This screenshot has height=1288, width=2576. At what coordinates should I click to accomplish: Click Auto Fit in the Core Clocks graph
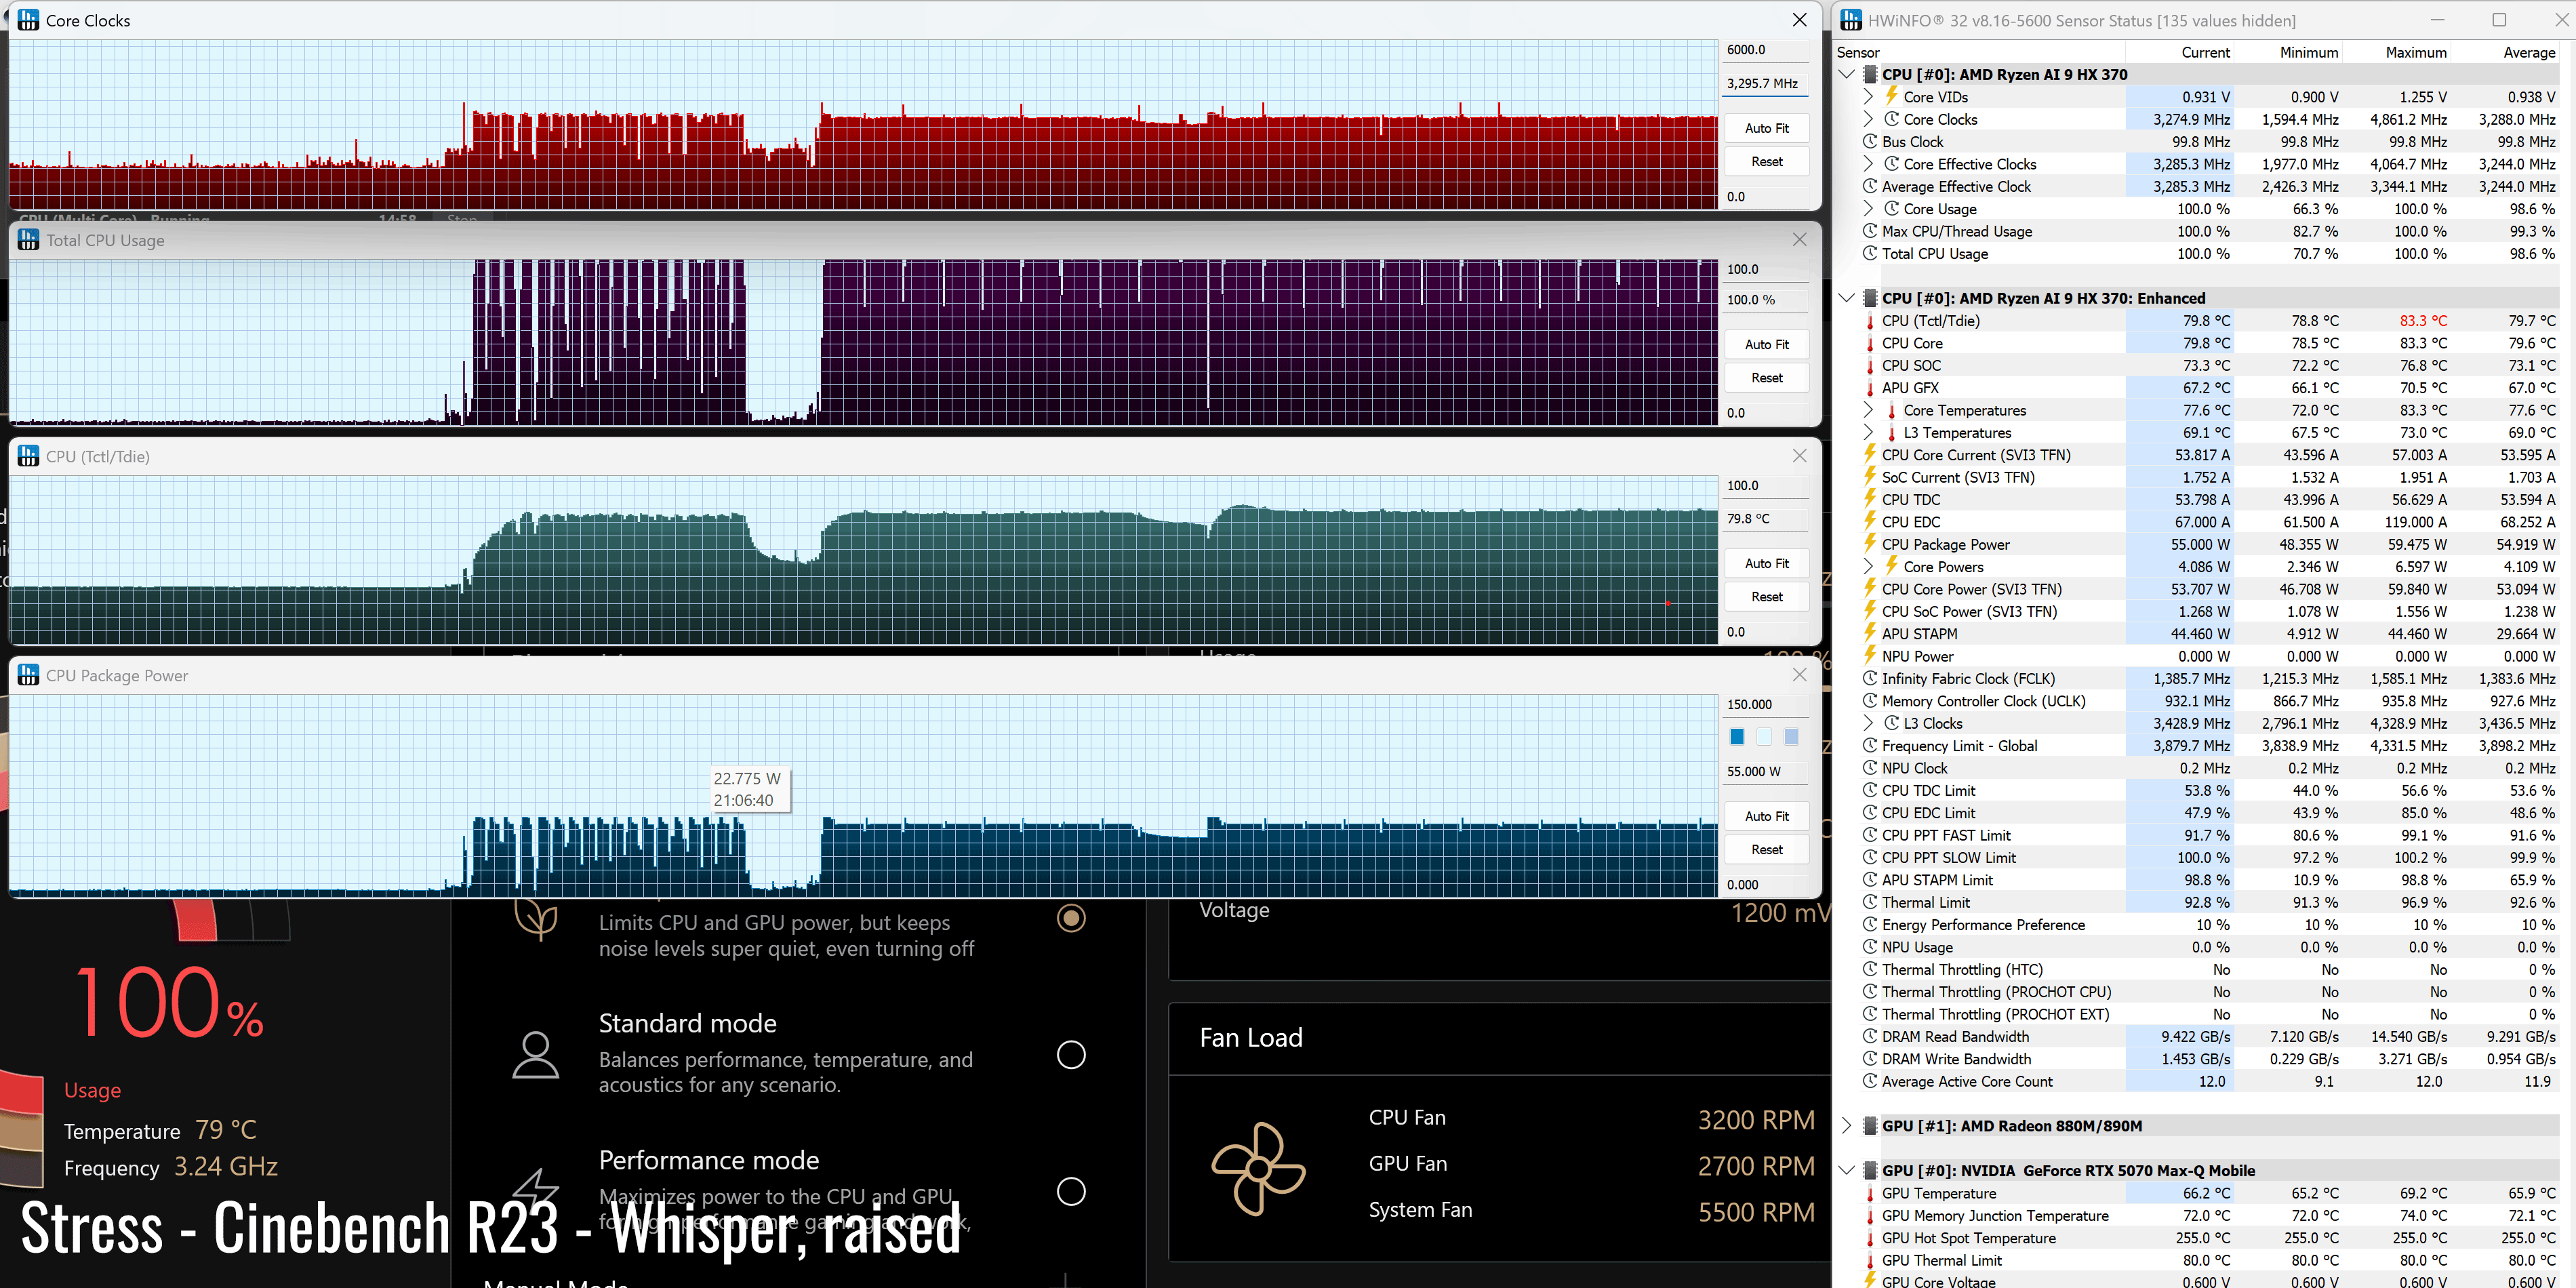point(1766,128)
